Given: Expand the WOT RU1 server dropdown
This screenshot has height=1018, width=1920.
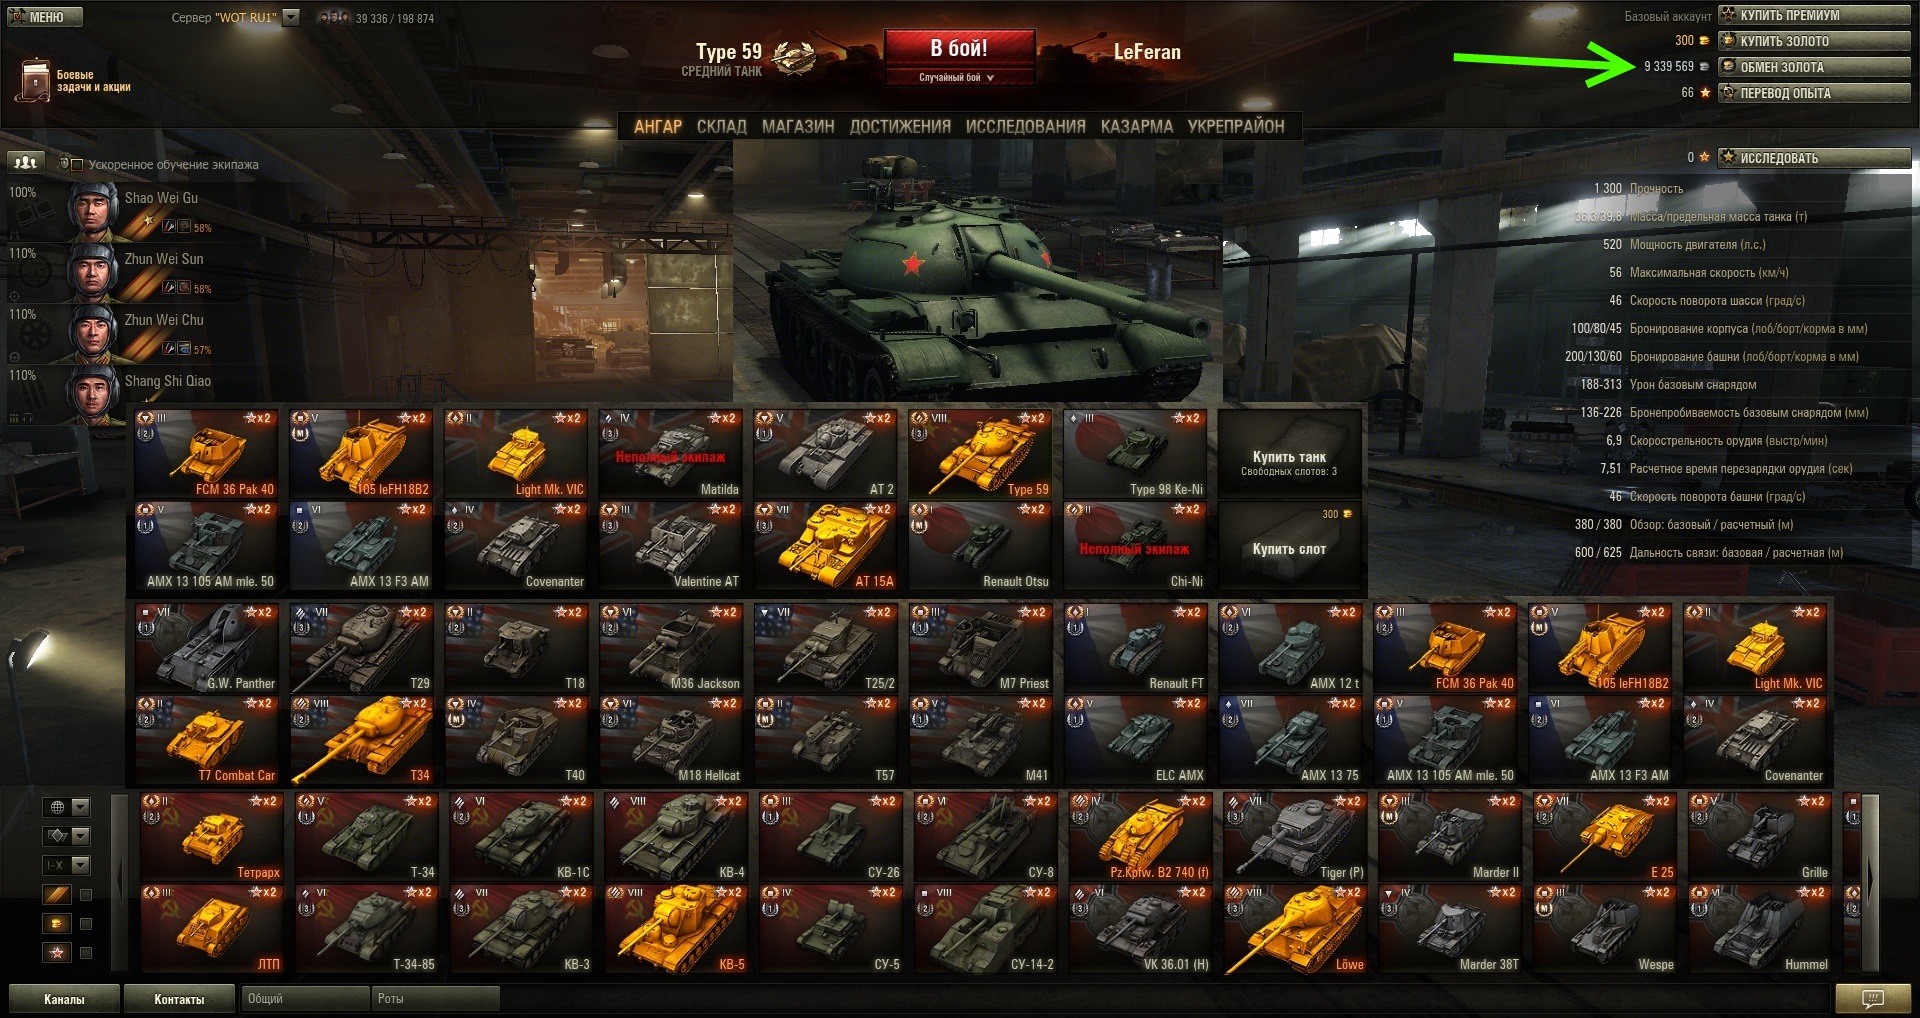Looking at the screenshot, I should (291, 17).
